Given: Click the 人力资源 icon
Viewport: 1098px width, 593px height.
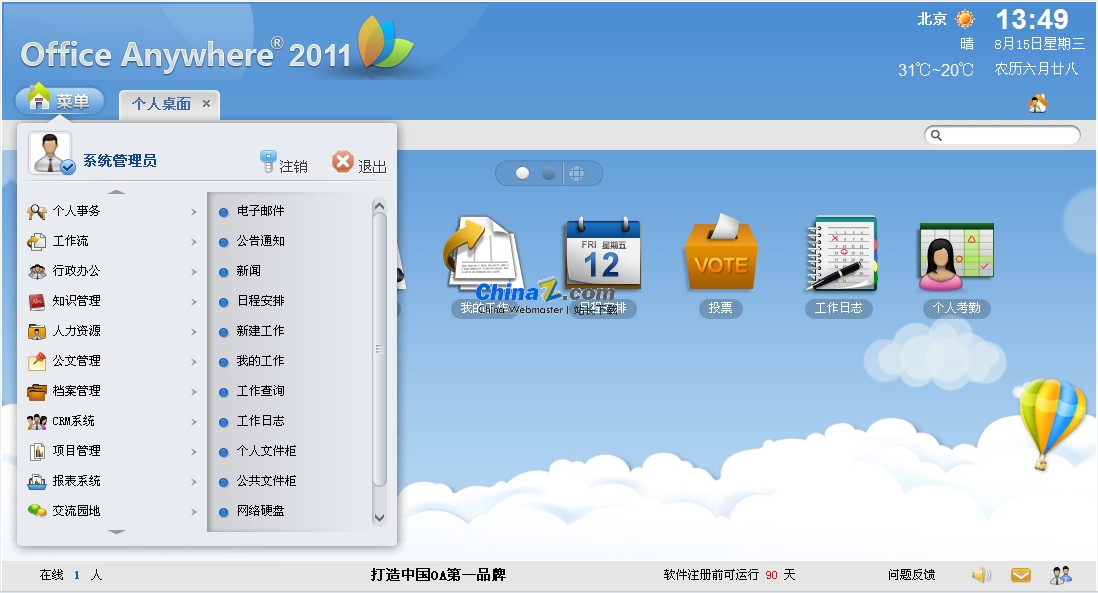Looking at the screenshot, I should [37, 332].
